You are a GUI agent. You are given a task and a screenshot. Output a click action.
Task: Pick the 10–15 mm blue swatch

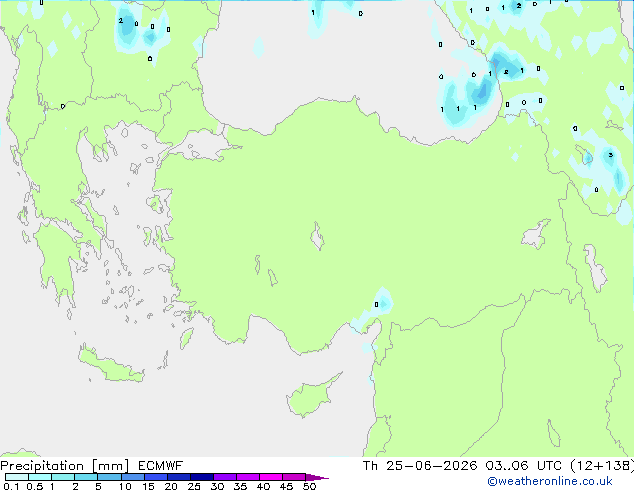pos(133,477)
